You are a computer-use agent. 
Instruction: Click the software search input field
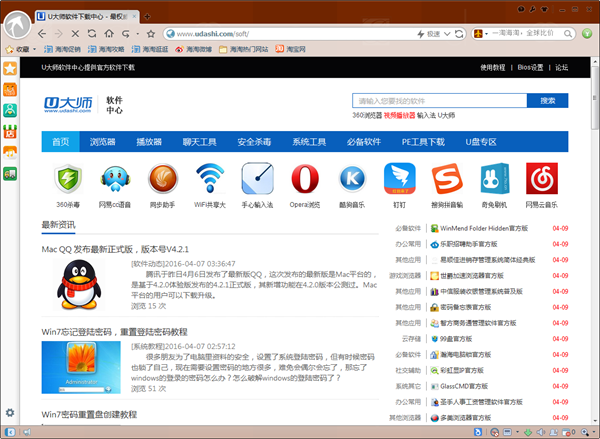438,101
